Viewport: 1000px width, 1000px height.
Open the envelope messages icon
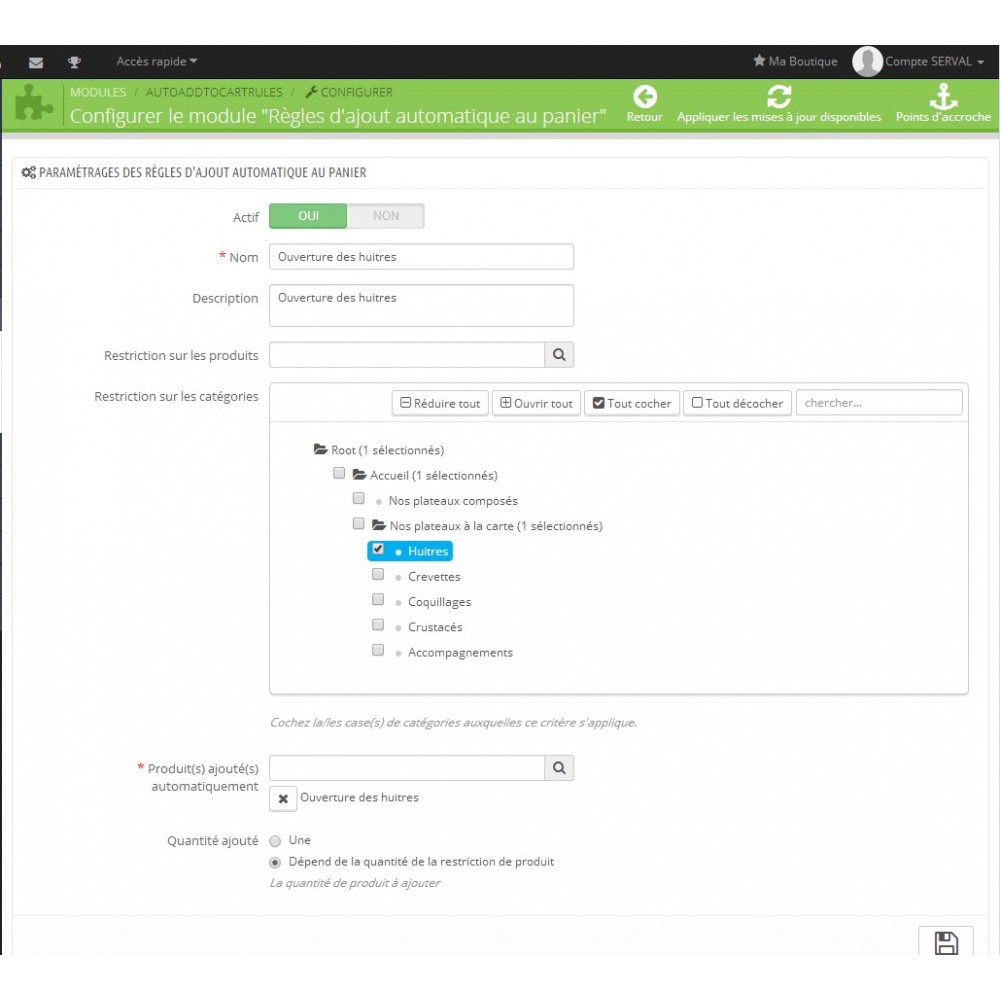tap(36, 62)
